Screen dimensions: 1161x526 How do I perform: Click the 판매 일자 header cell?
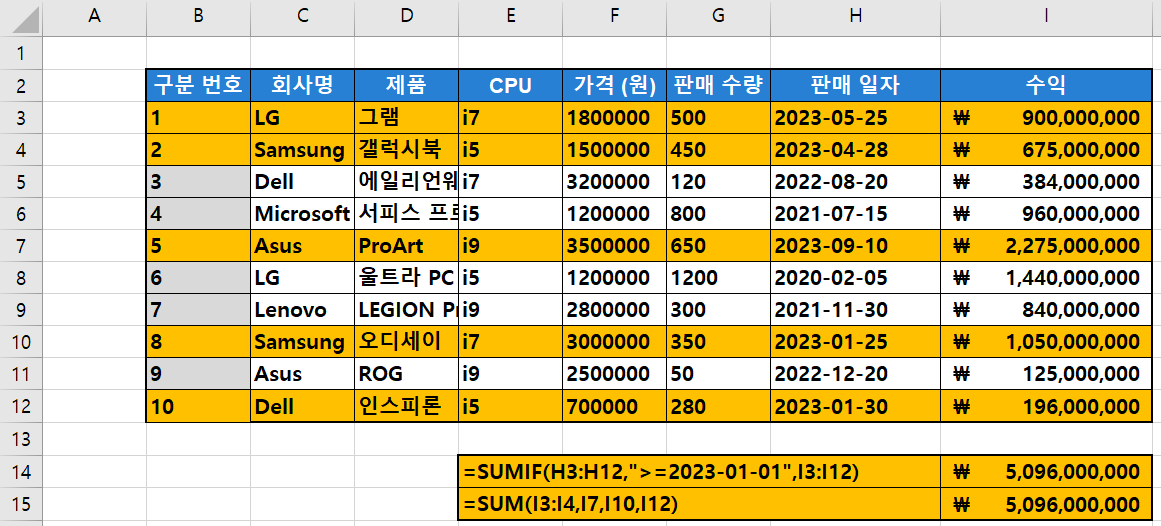(855, 85)
